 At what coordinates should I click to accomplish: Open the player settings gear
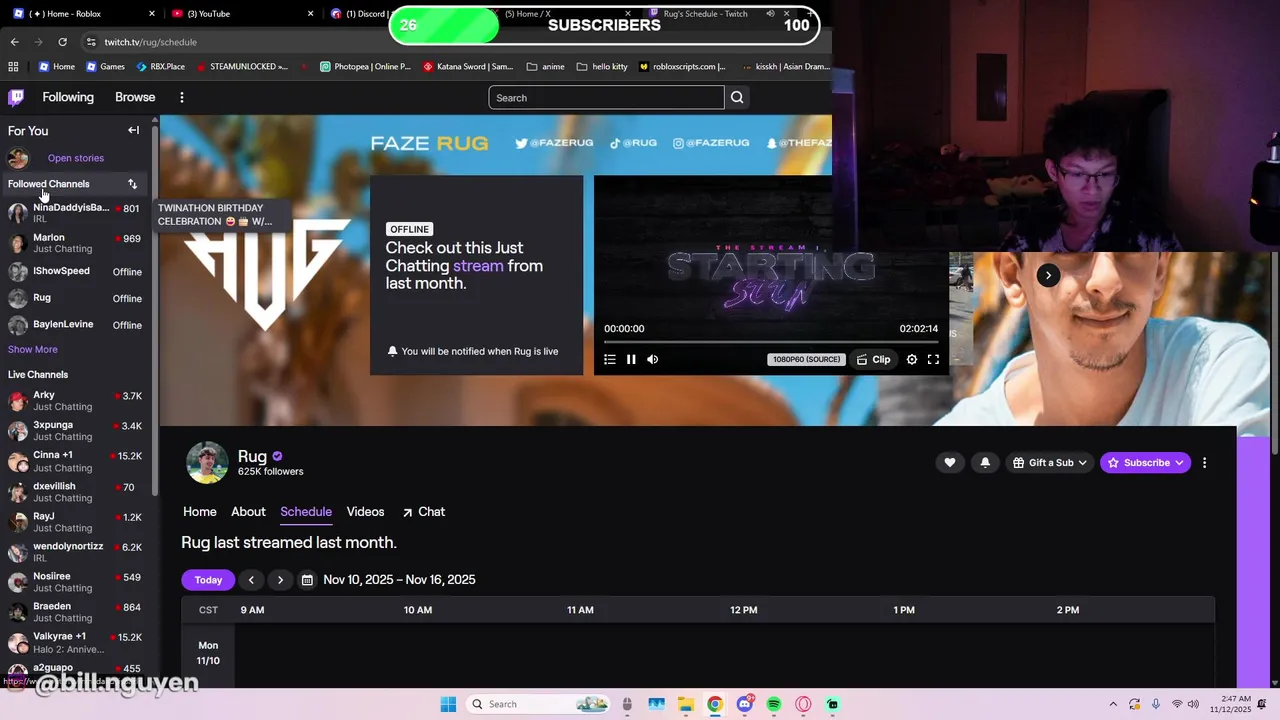pos(912,359)
